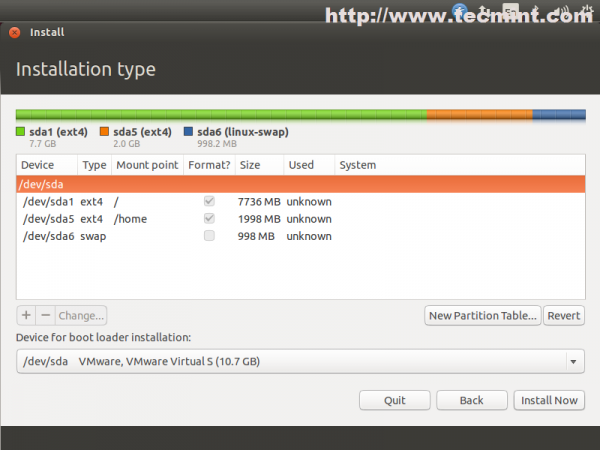The image size is (600, 450).
Task: Toggle format checkbox for /dev/sda5
Action: tap(209, 218)
